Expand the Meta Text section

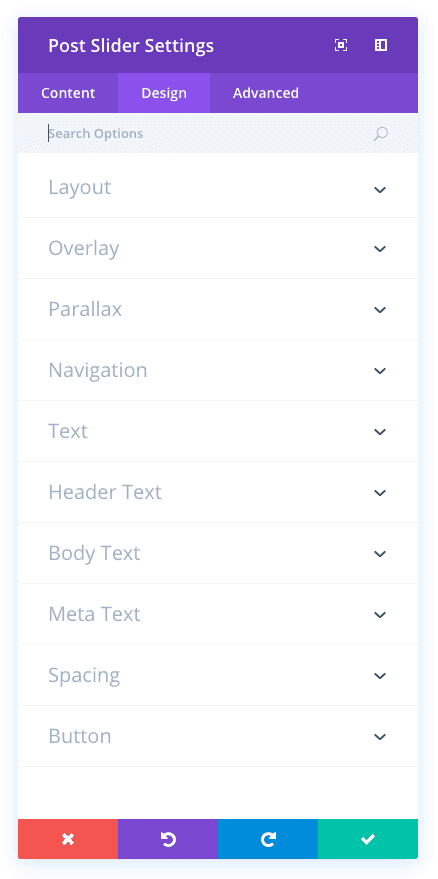(218, 614)
